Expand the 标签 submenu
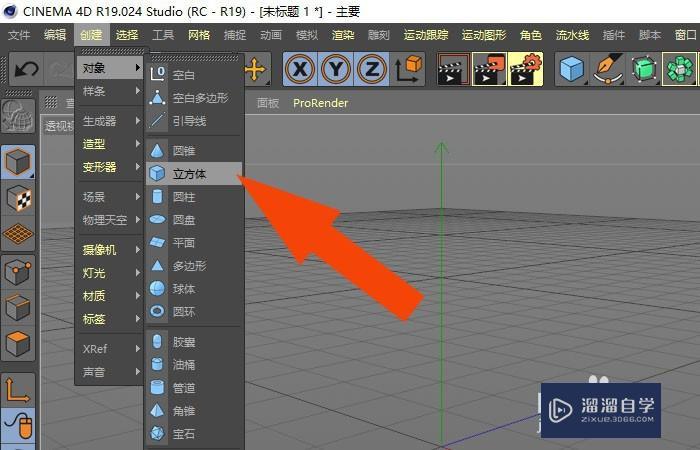This screenshot has width=700, height=450. 110,319
